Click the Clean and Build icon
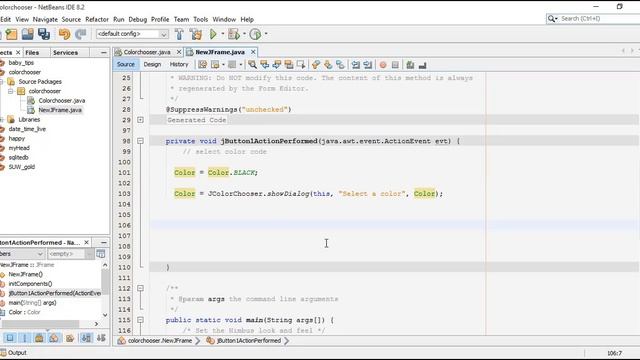Image resolution: width=640 pixels, height=360 pixels. pos(196,34)
